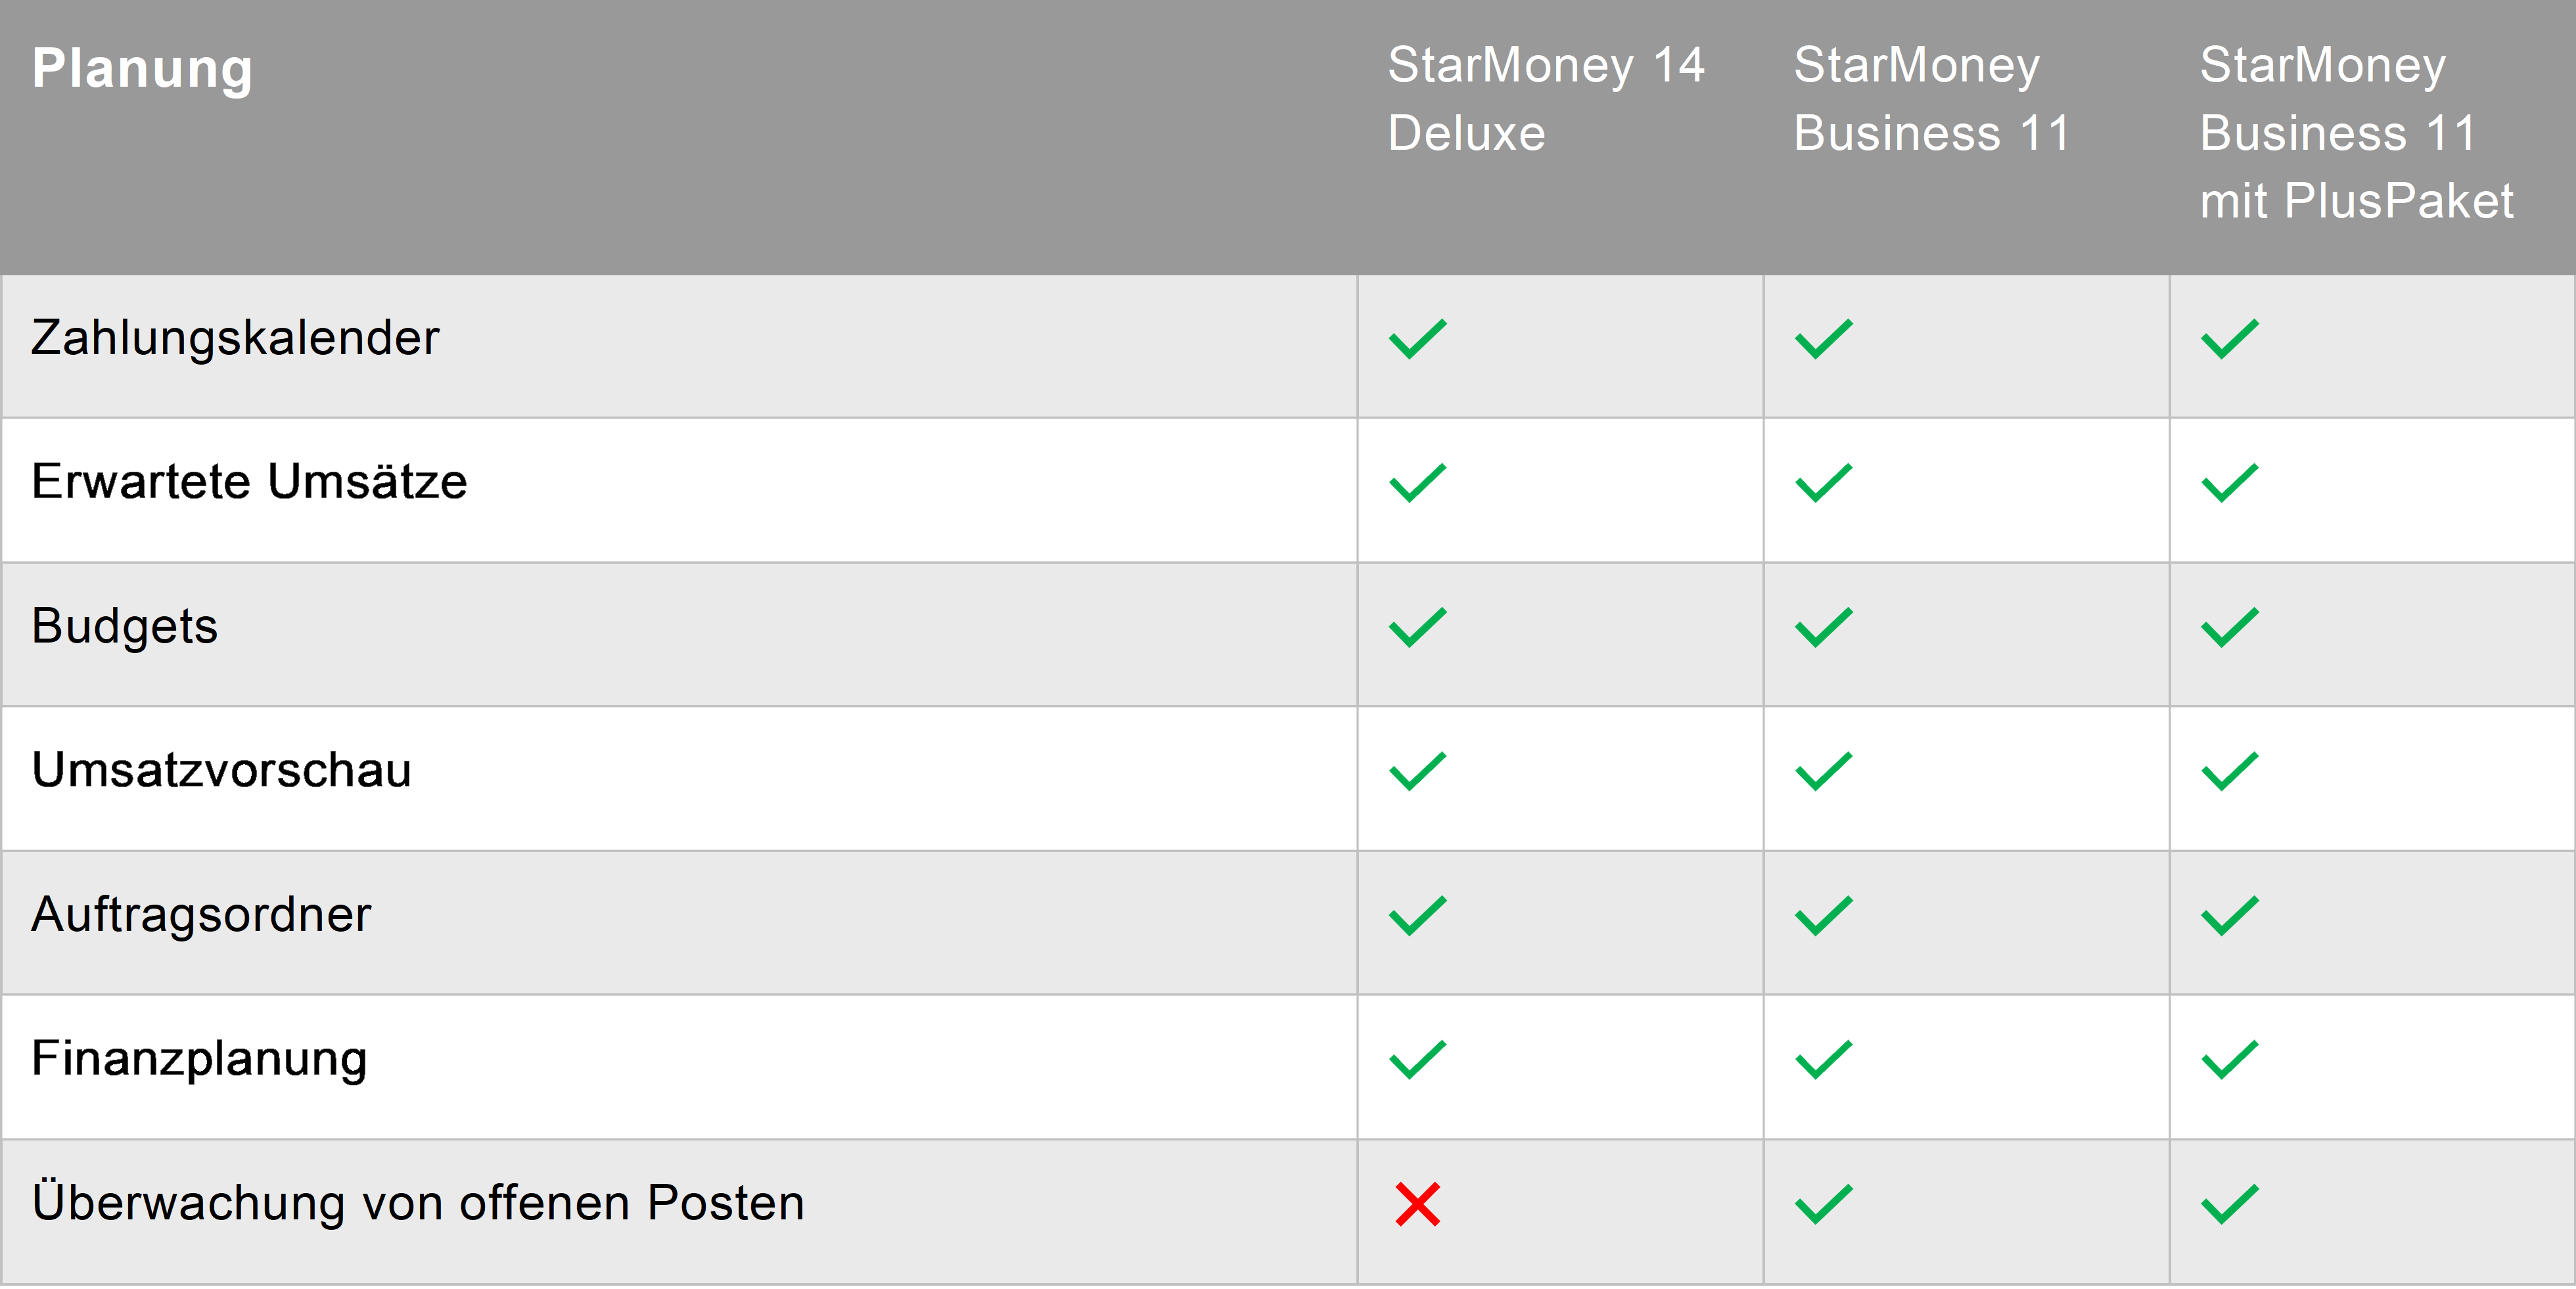Click offene Posten checkmark under StarMoney Business 11
The width and height of the screenshot is (2576, 1289).
tap(1823, 1204)
